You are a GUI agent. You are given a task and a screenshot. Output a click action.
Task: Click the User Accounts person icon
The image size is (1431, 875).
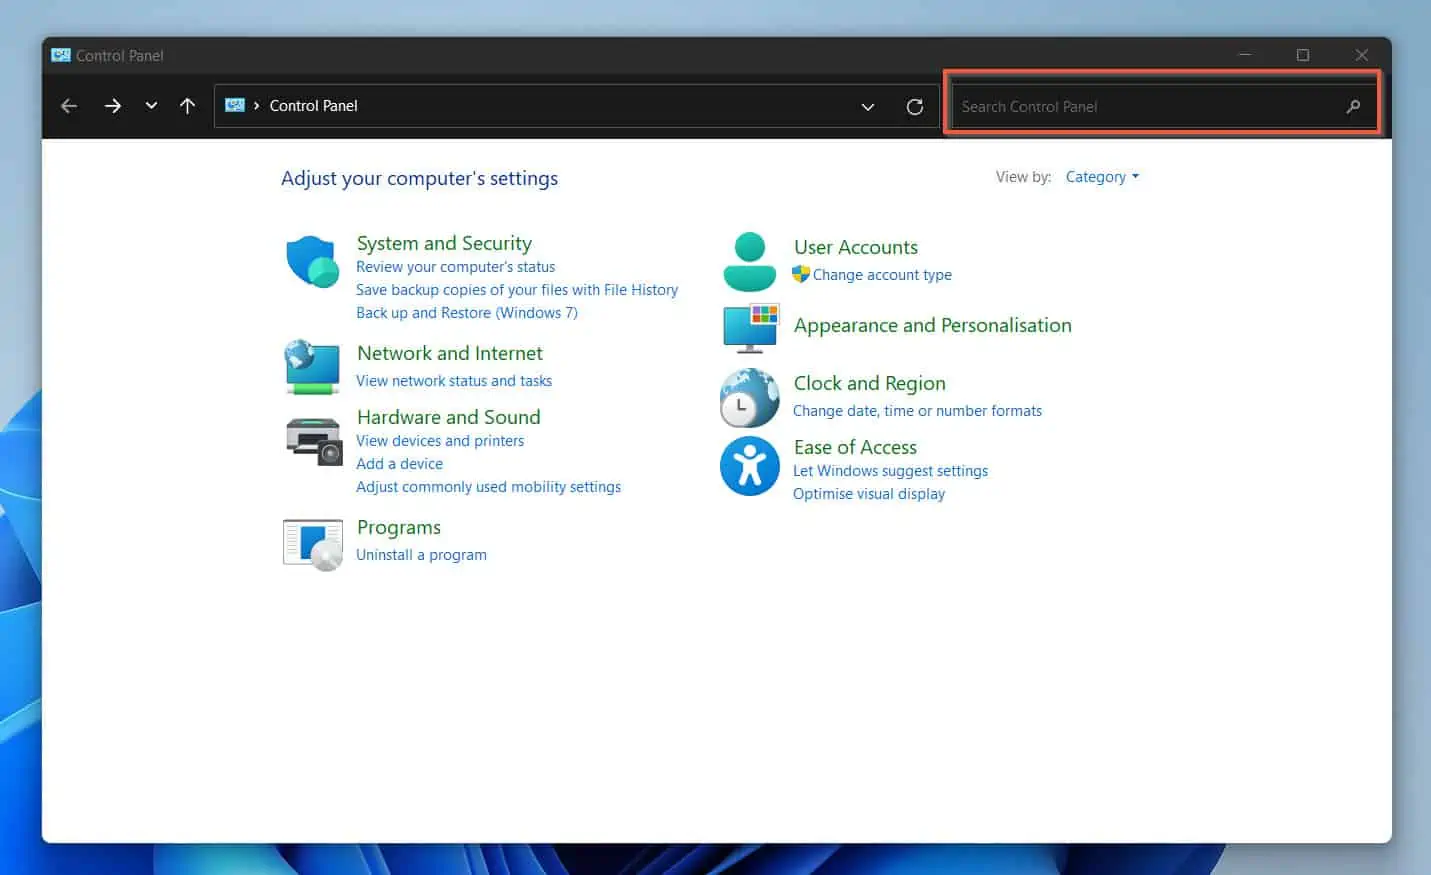point(749,262)
